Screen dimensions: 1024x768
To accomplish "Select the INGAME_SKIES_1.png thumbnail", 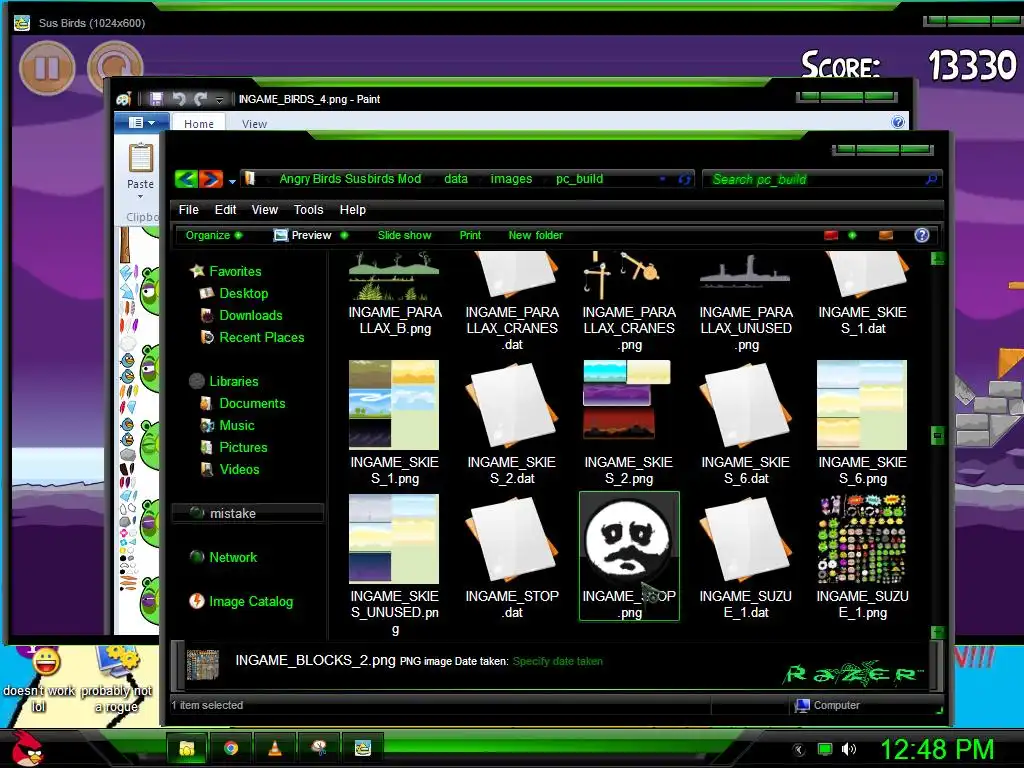I will pos(394,405).
